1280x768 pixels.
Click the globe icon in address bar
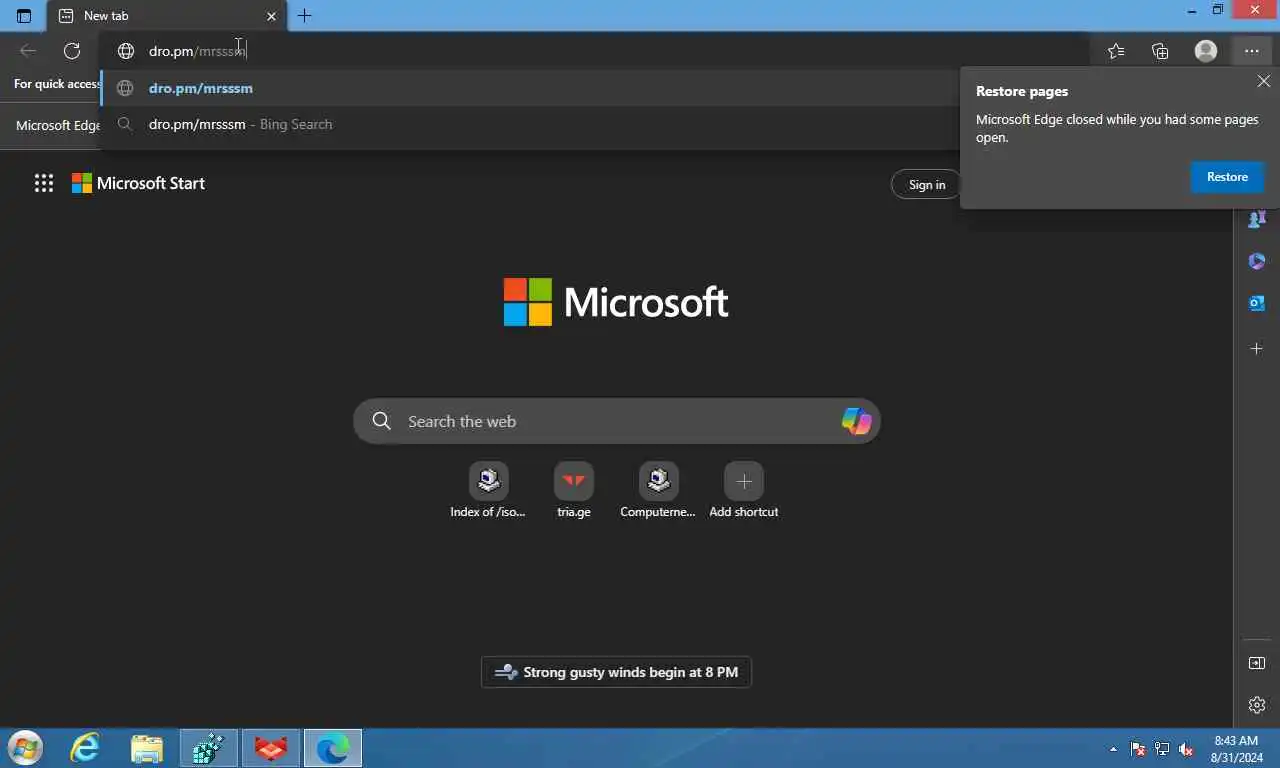coord(126,51)
